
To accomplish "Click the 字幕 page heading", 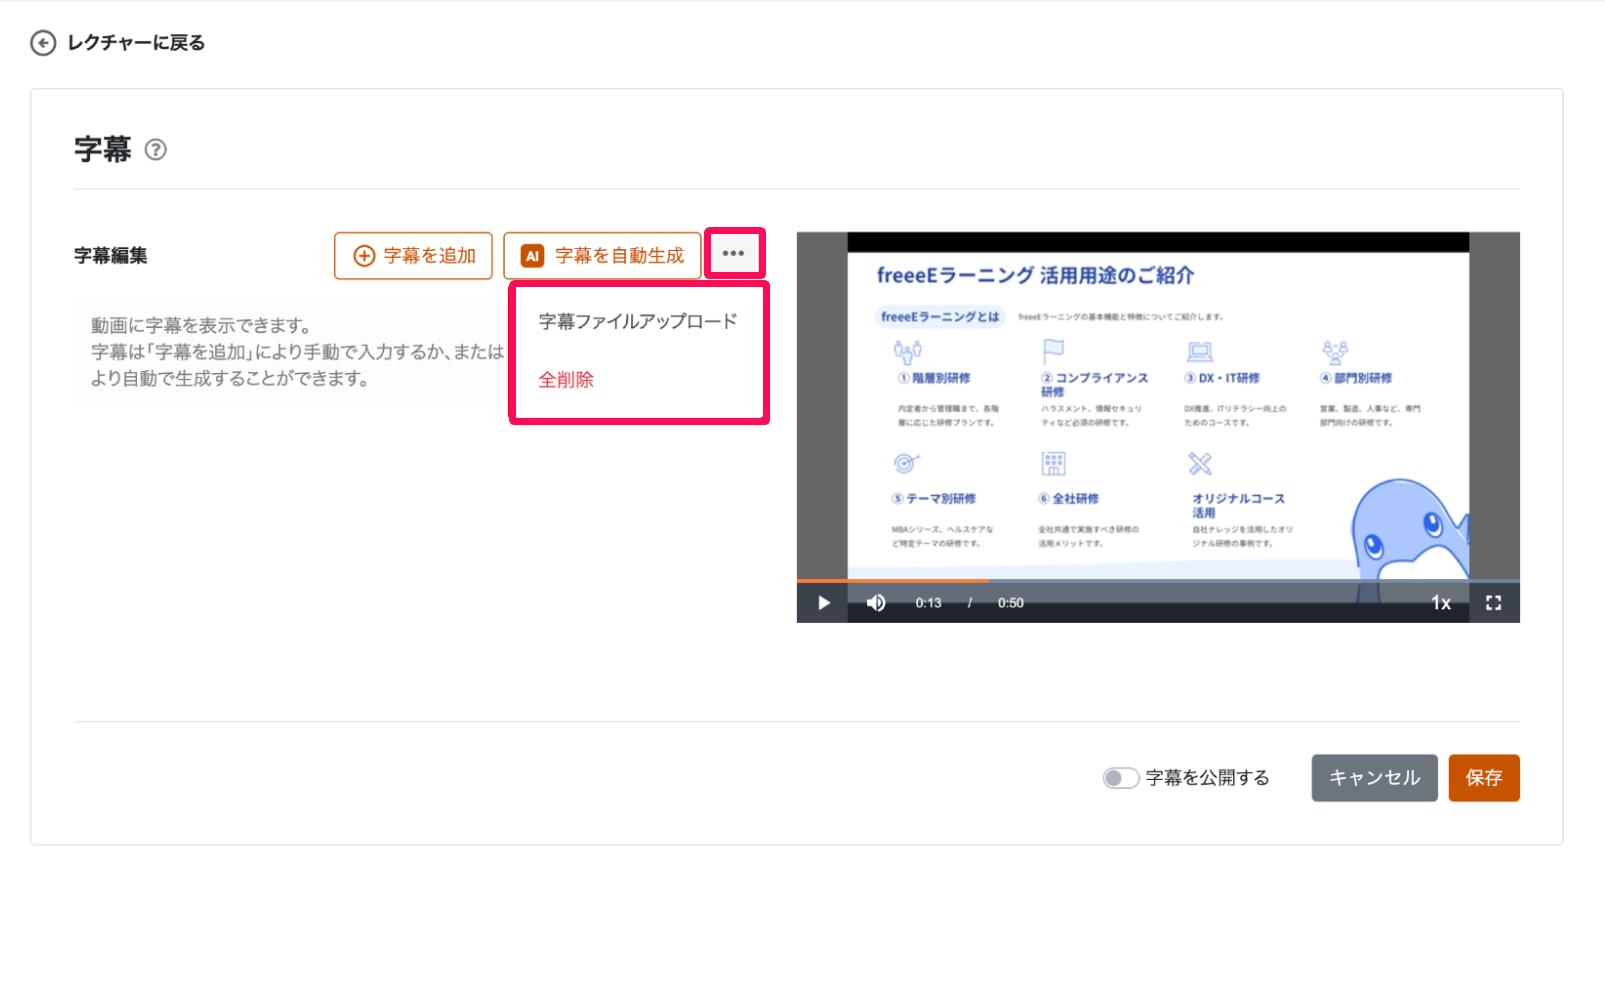I will tap(103, 150).
